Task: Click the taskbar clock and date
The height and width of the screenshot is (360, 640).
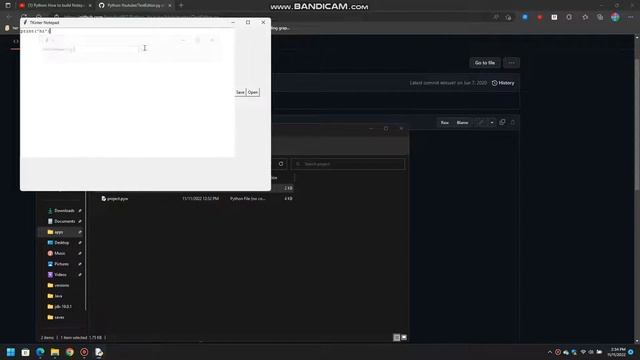Action: pos(618,352)
